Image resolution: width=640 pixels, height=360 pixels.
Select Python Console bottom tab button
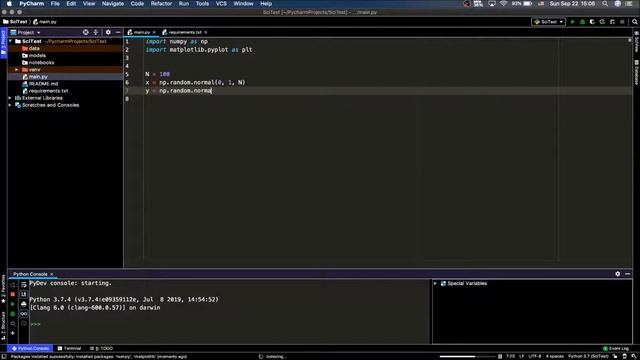(x=30, y=349)
